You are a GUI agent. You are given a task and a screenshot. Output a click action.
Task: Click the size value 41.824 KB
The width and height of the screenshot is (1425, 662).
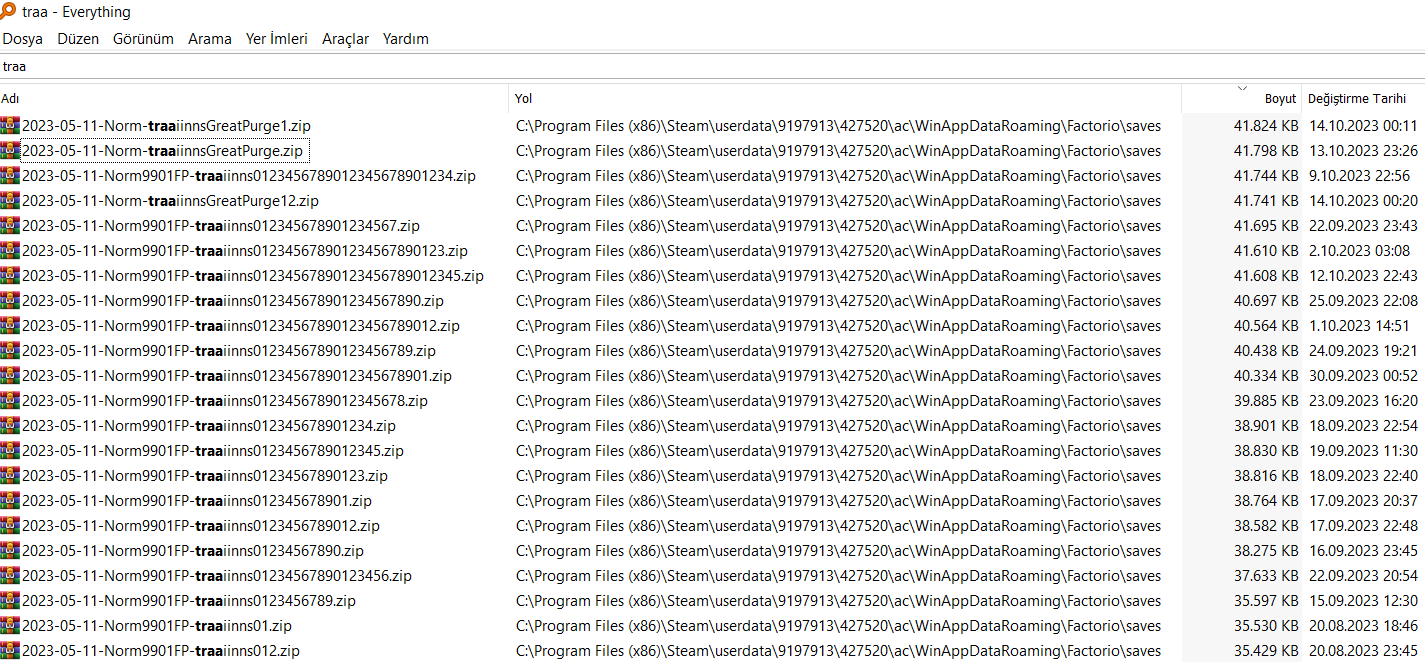tap(1266, 126)
